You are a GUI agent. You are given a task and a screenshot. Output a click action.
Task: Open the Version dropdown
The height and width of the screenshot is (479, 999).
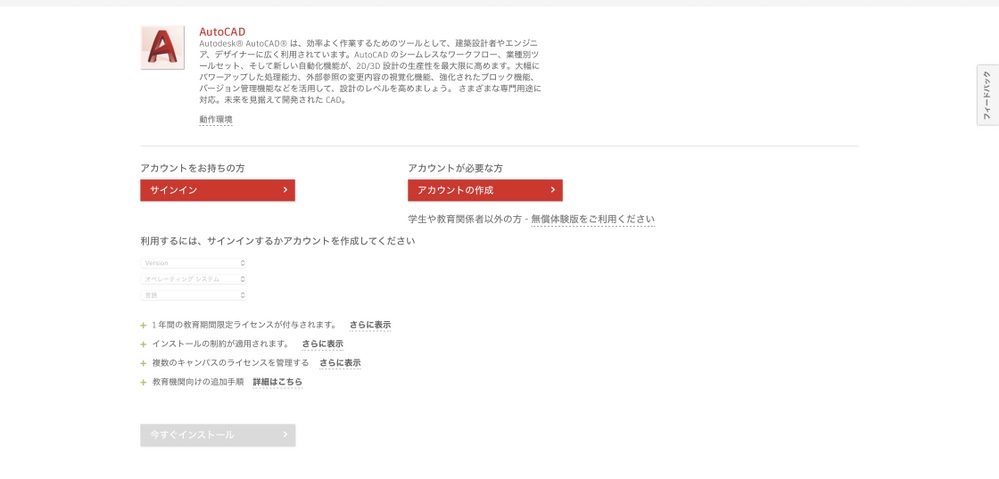194,262
